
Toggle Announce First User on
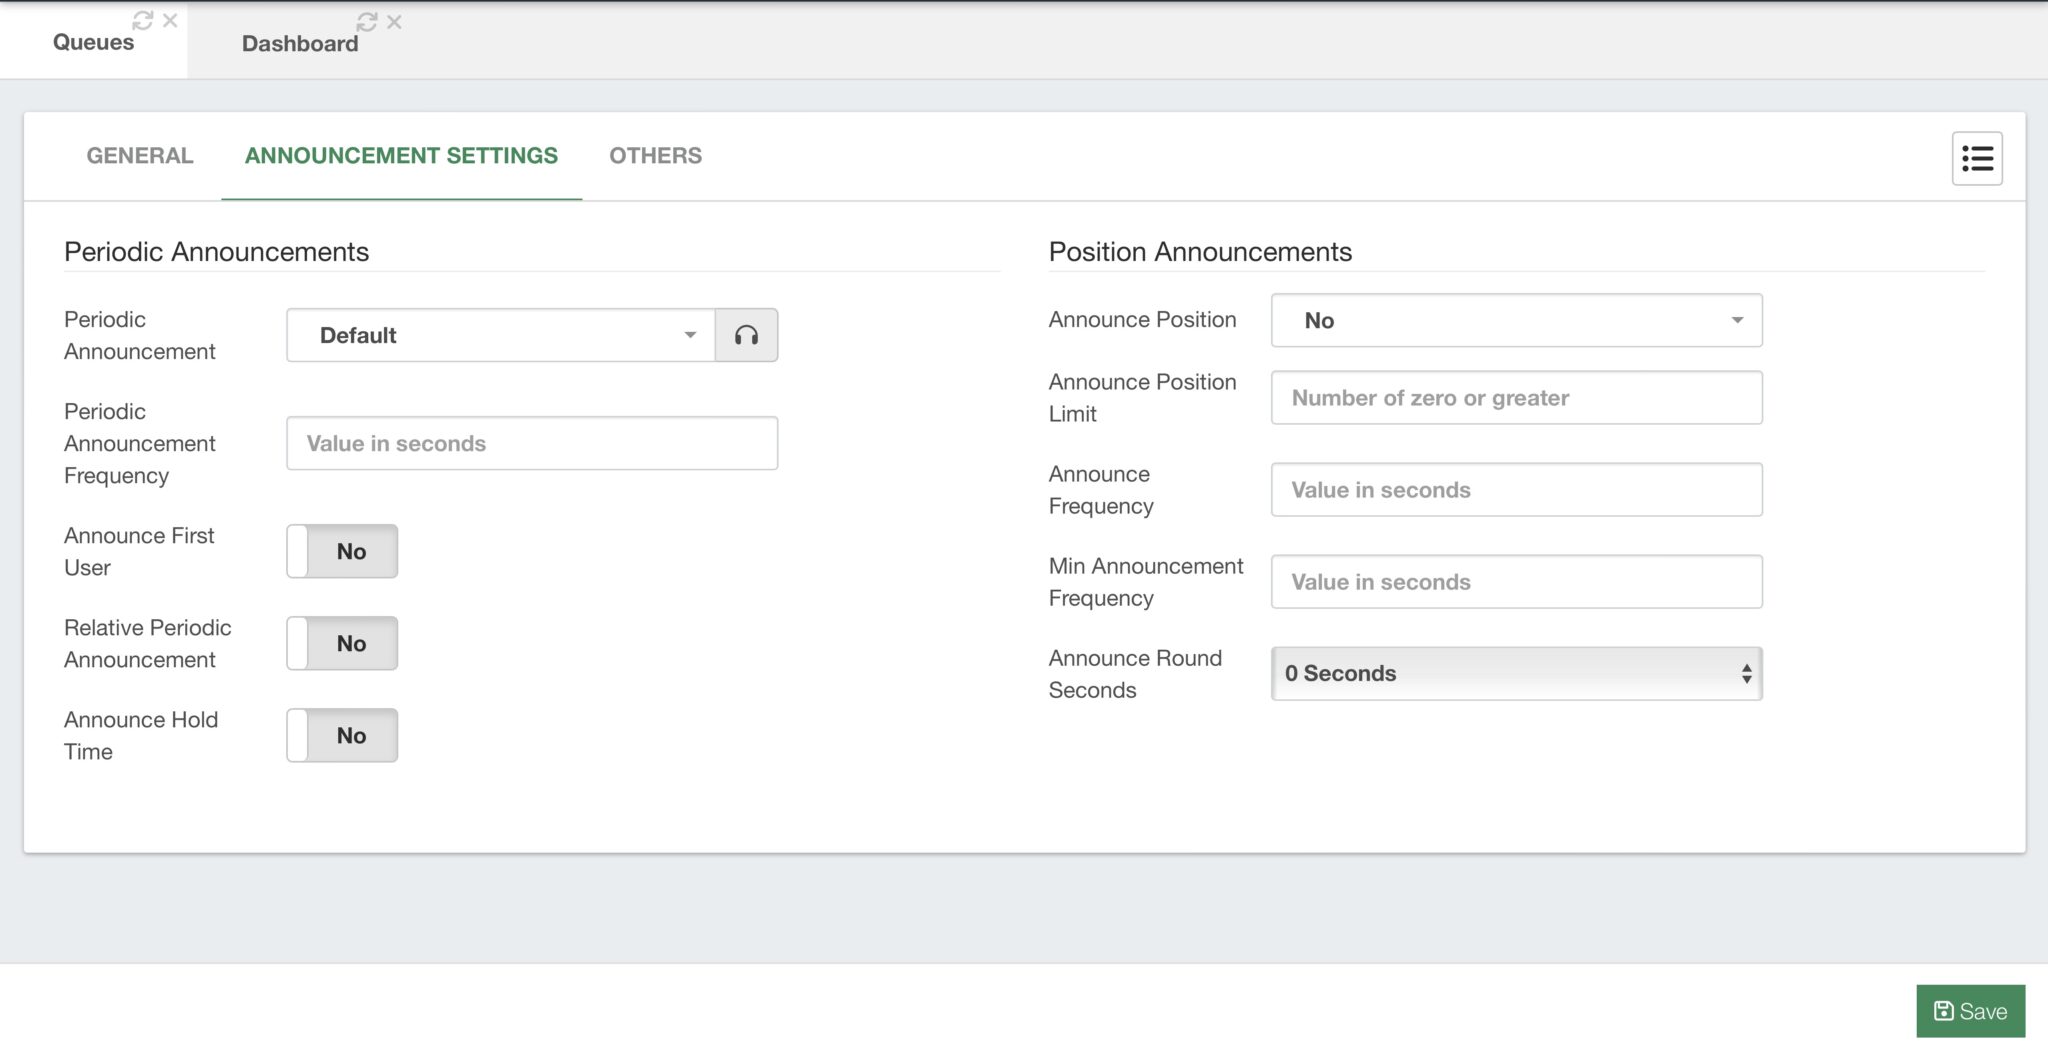tap(341, 550)
